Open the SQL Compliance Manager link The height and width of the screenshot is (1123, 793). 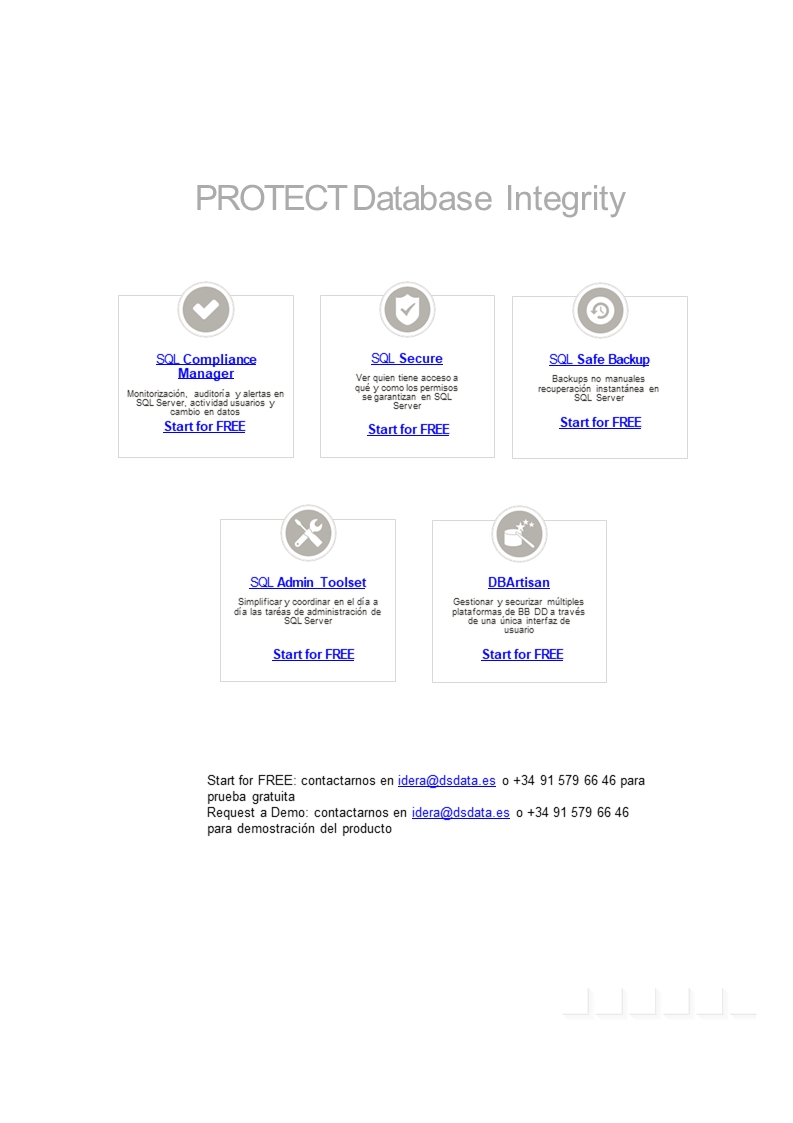(x=206, y=366)
